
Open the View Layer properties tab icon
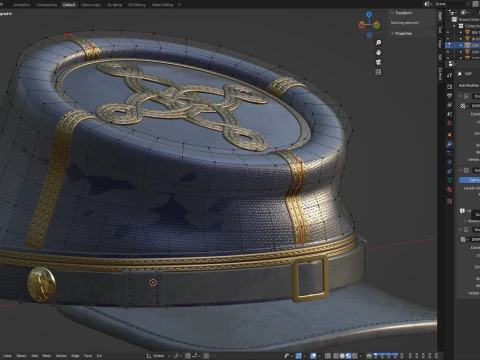pyautogui.click(x=449, y=105)
